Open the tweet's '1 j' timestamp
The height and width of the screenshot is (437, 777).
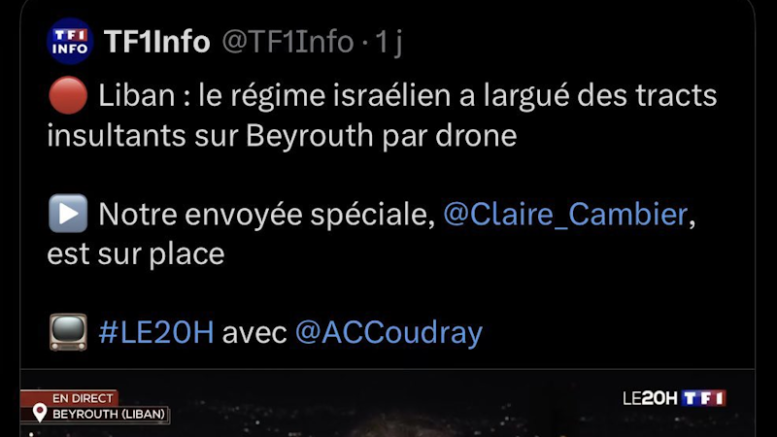pyautogui.click(x=388, y=42)
